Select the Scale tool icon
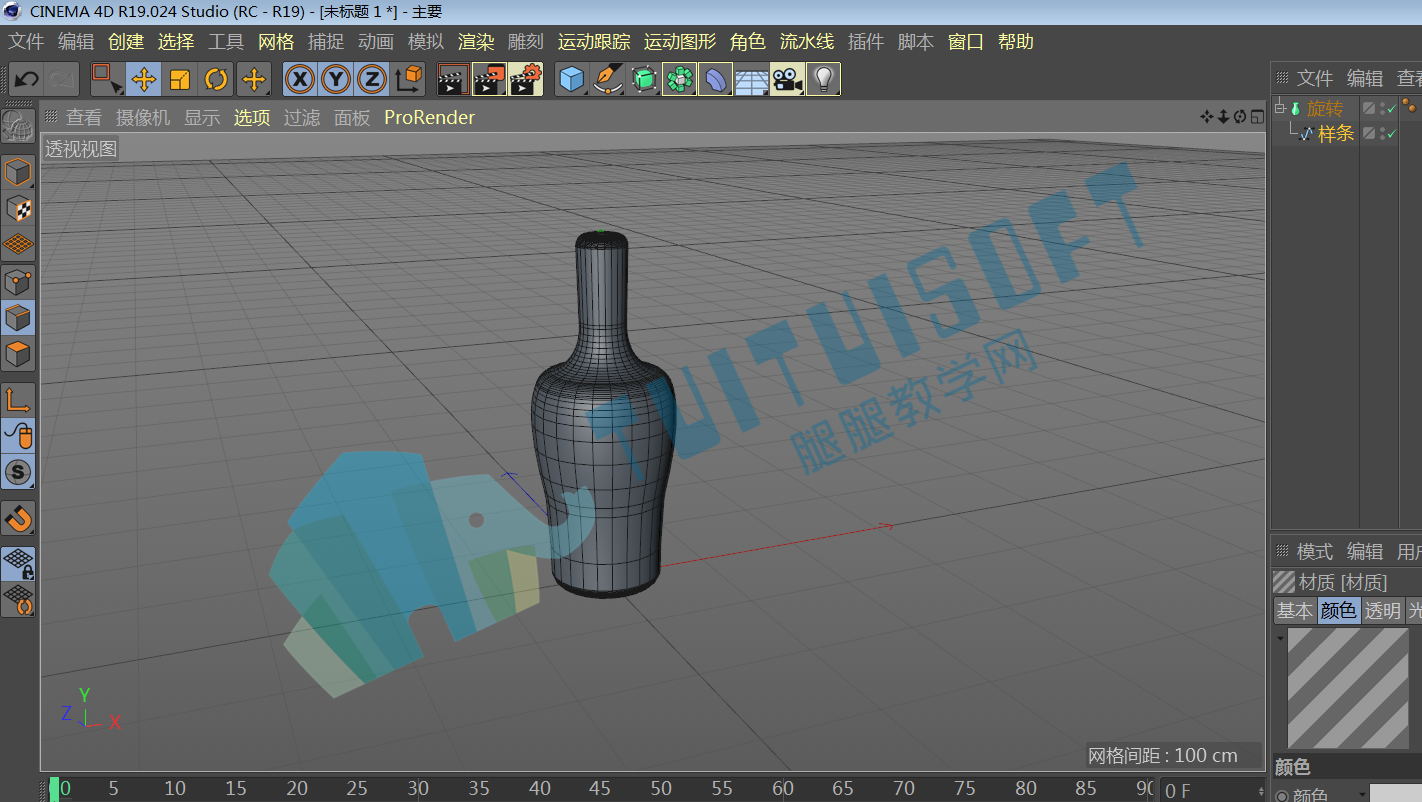 click(180, 79)
